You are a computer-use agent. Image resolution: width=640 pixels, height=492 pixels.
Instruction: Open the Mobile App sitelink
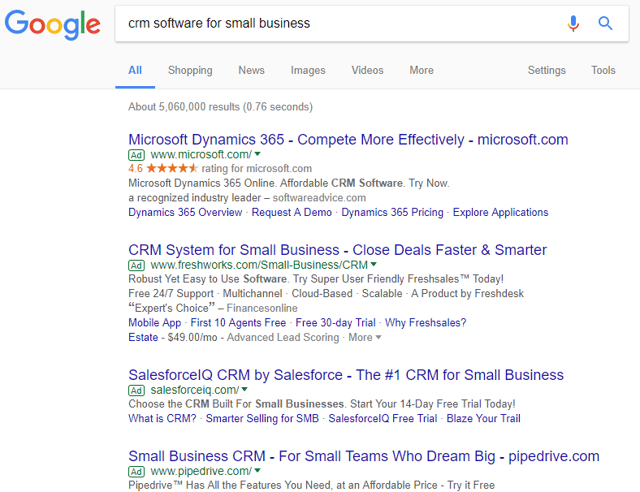point(155,323)
